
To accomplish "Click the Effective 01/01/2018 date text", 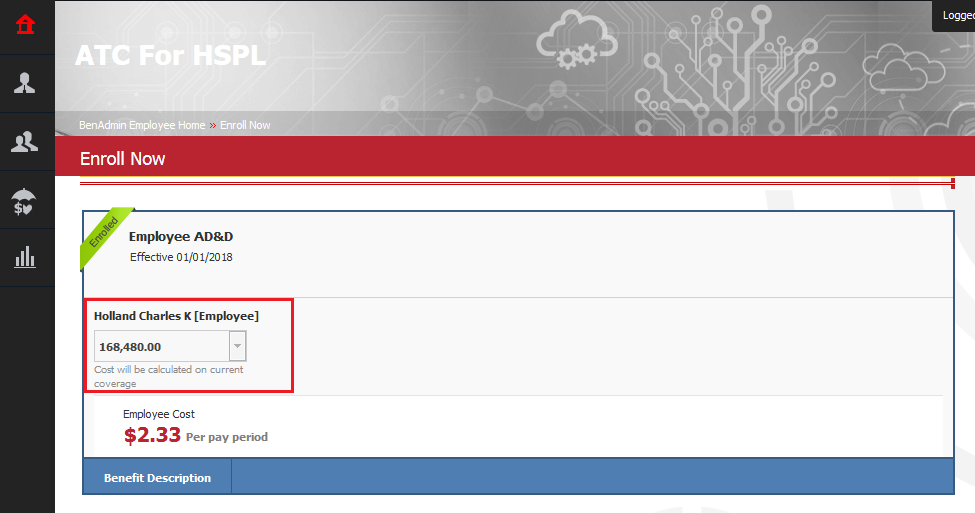I will click(181, 257).
